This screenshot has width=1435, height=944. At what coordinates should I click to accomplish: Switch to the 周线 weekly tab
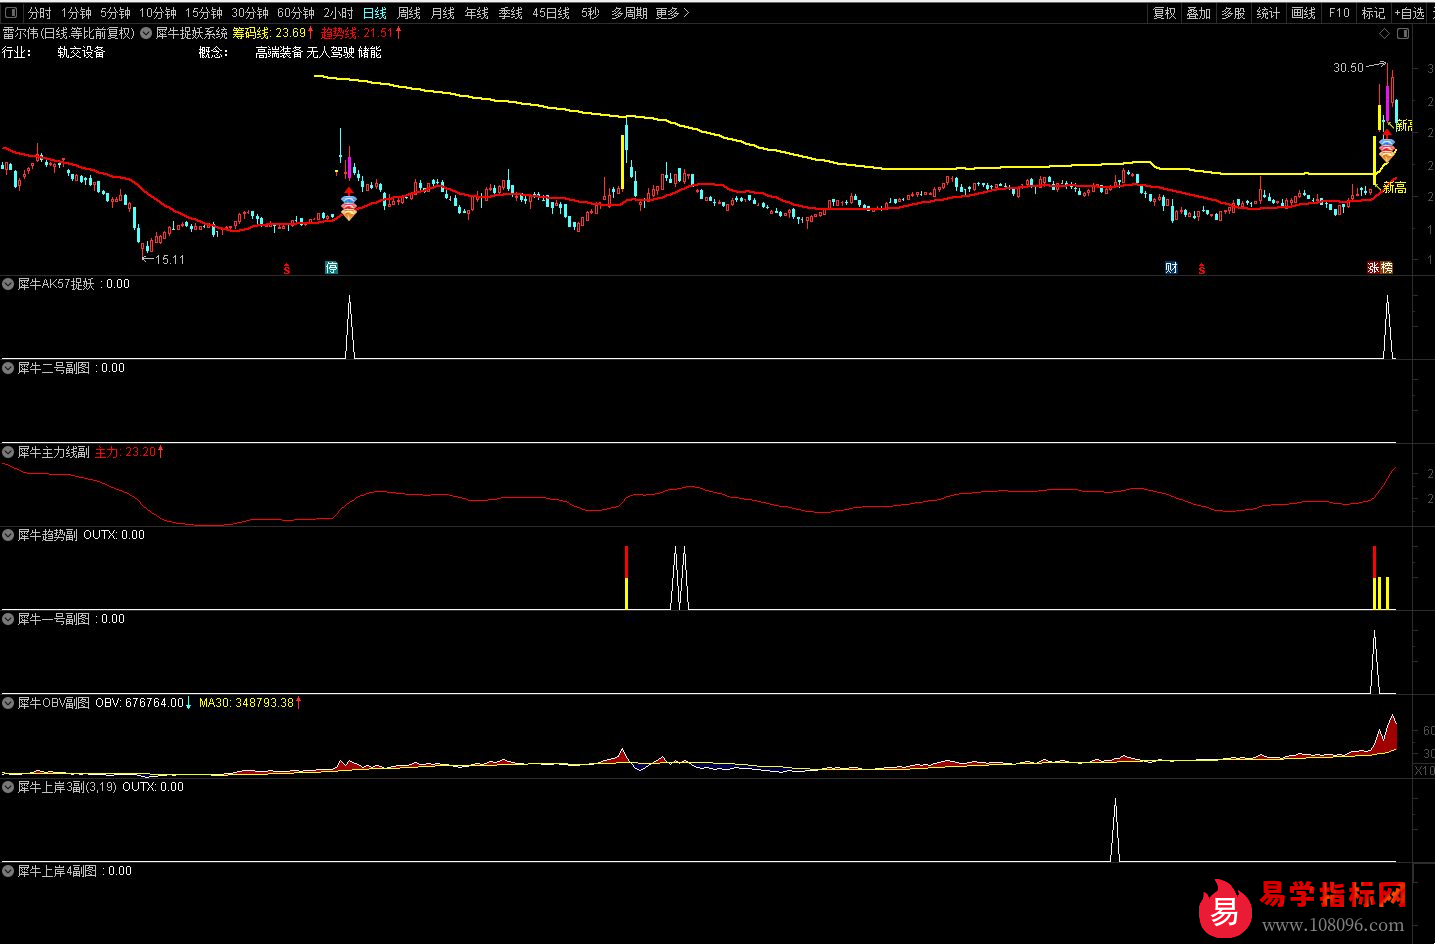tap(408, 13)
